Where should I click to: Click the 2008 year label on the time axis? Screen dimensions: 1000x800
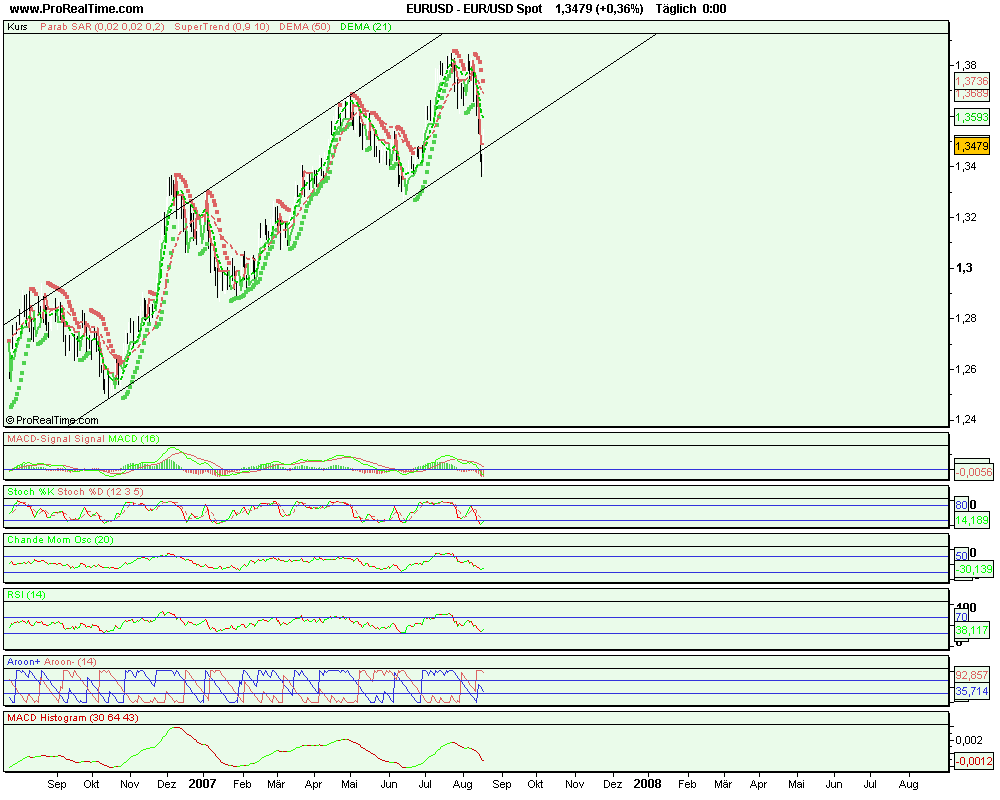pos(647,784)
